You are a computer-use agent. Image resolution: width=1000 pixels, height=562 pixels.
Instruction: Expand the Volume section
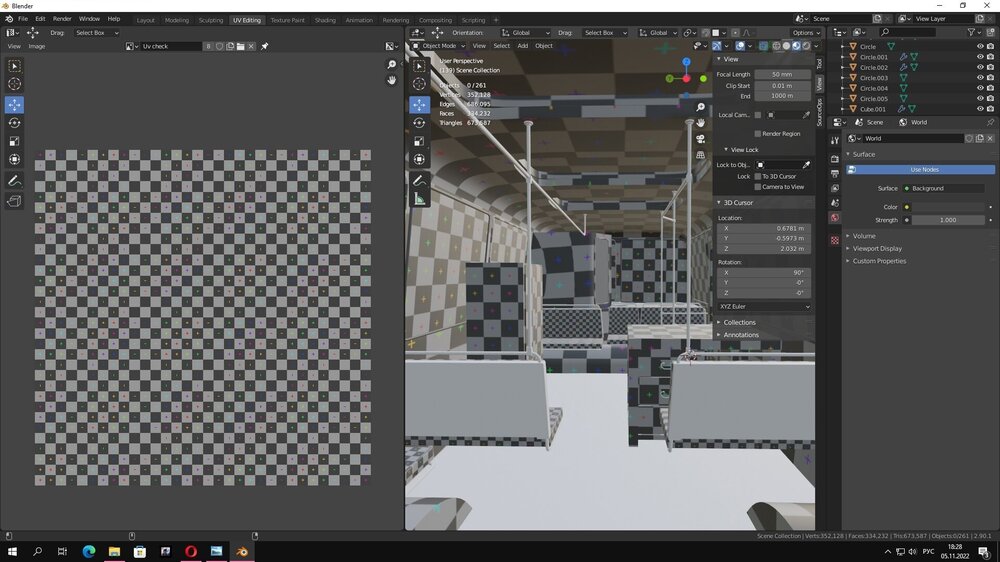(863, 236)
